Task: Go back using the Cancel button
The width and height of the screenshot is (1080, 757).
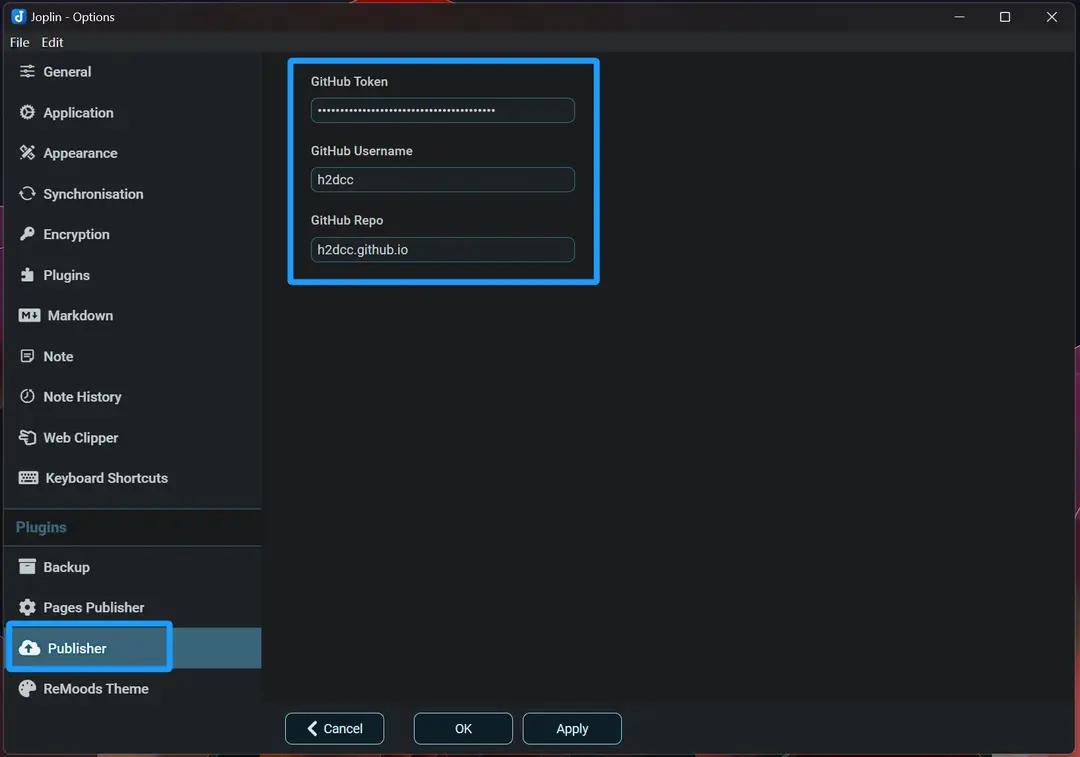Action: tap(334, 729)
